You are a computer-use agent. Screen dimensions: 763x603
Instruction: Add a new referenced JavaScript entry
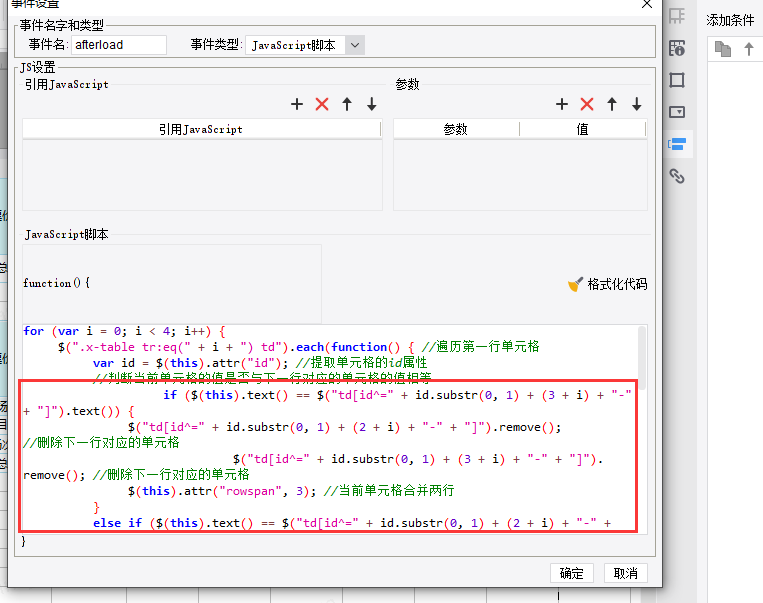pos(297,104)
